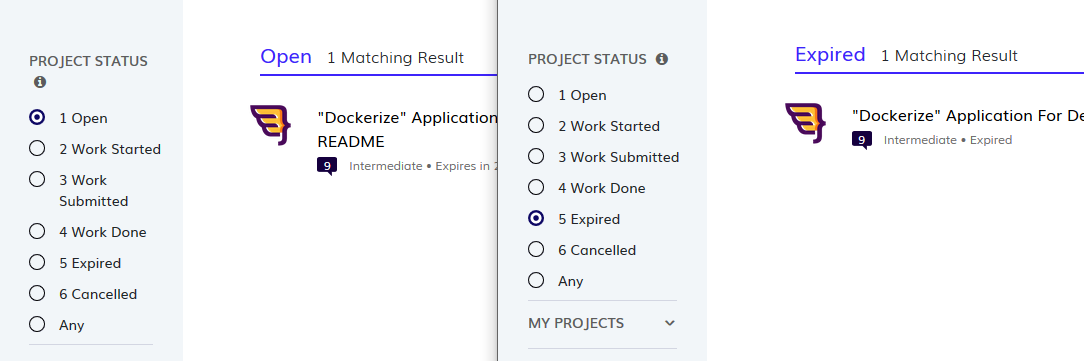Open "Dockerize" Application README project link
Image resolution: width=1084 pixels, height=361 pixels.
tap(407, 129)
